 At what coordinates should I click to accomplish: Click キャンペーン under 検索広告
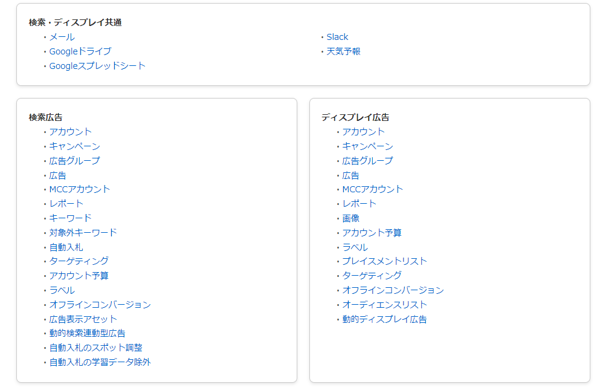pos(75,146)
